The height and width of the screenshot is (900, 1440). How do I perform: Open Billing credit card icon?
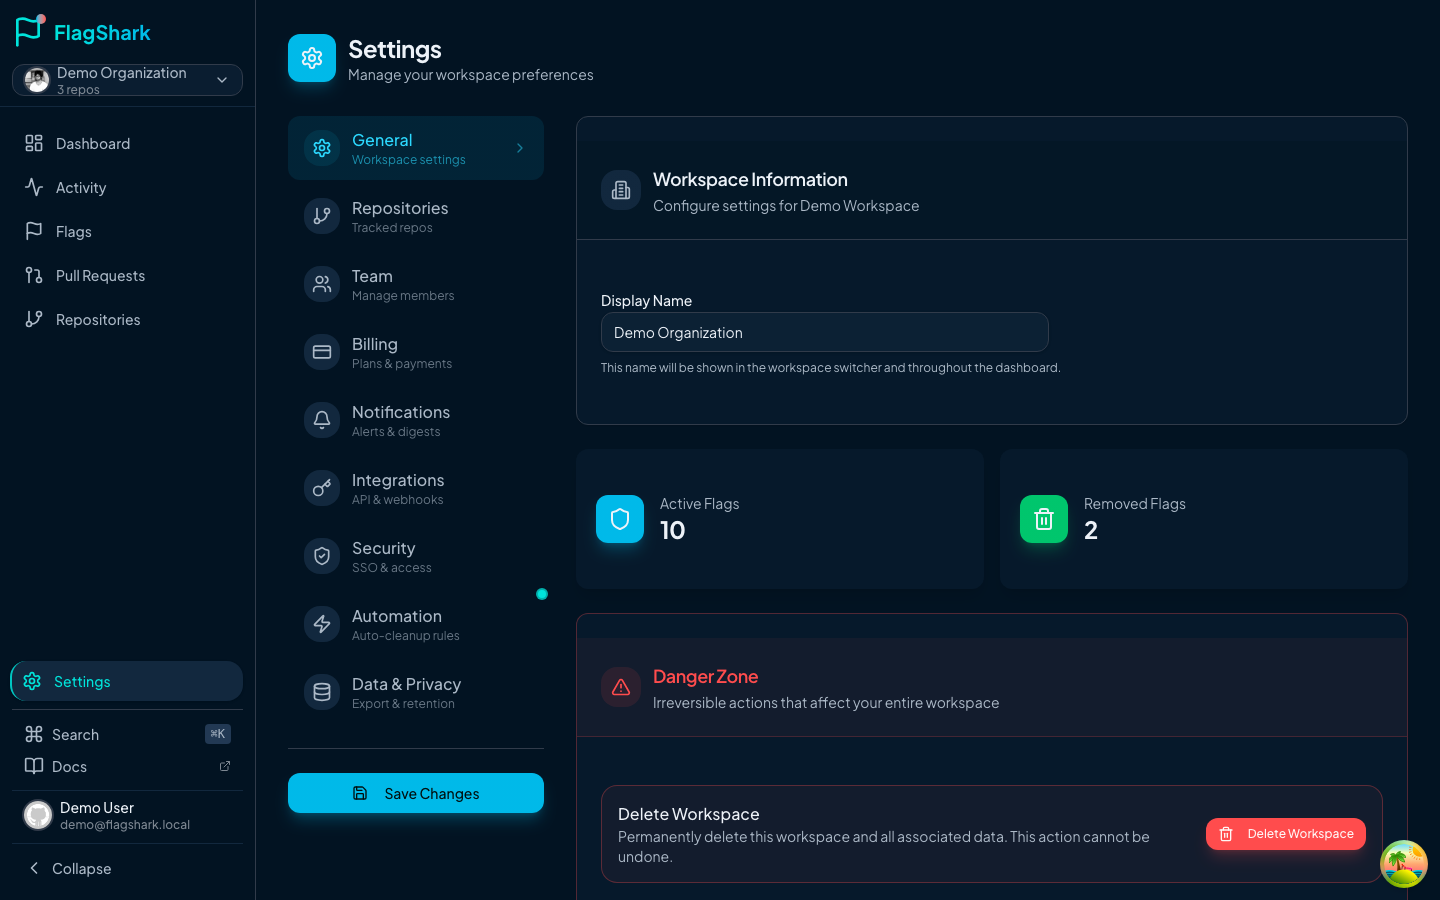[x=322, y=352]
